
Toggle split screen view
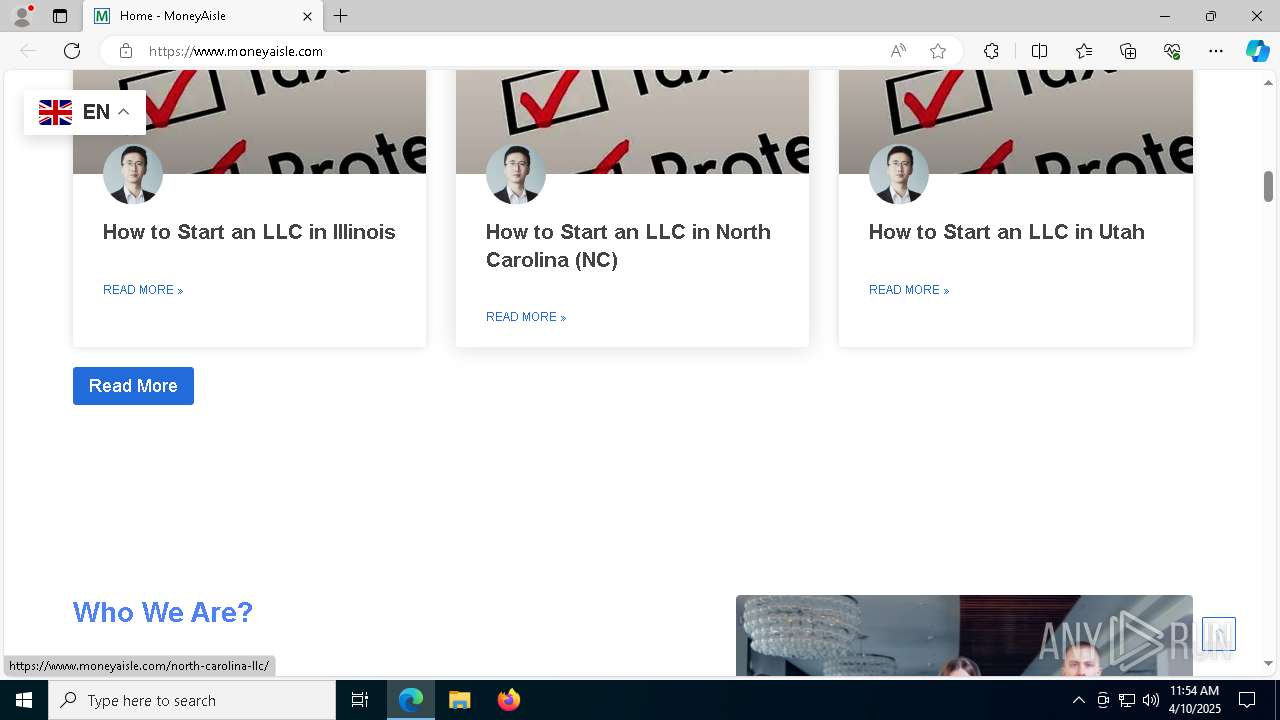(x=1039, y=51)
